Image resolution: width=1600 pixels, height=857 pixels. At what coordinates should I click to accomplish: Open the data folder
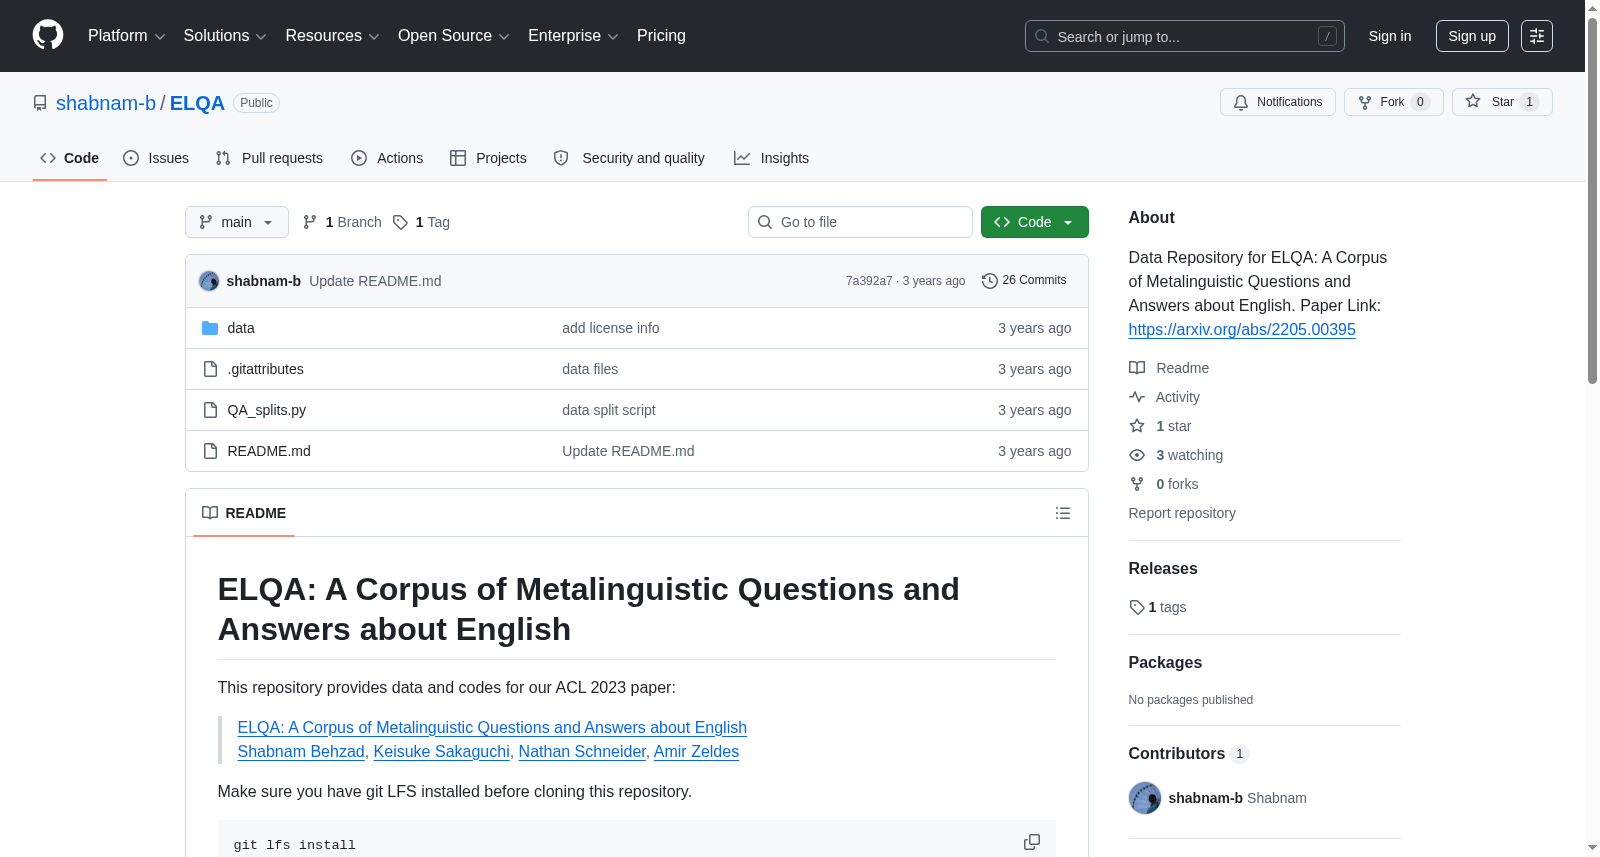pyautogui.click(x=241, y=328)
